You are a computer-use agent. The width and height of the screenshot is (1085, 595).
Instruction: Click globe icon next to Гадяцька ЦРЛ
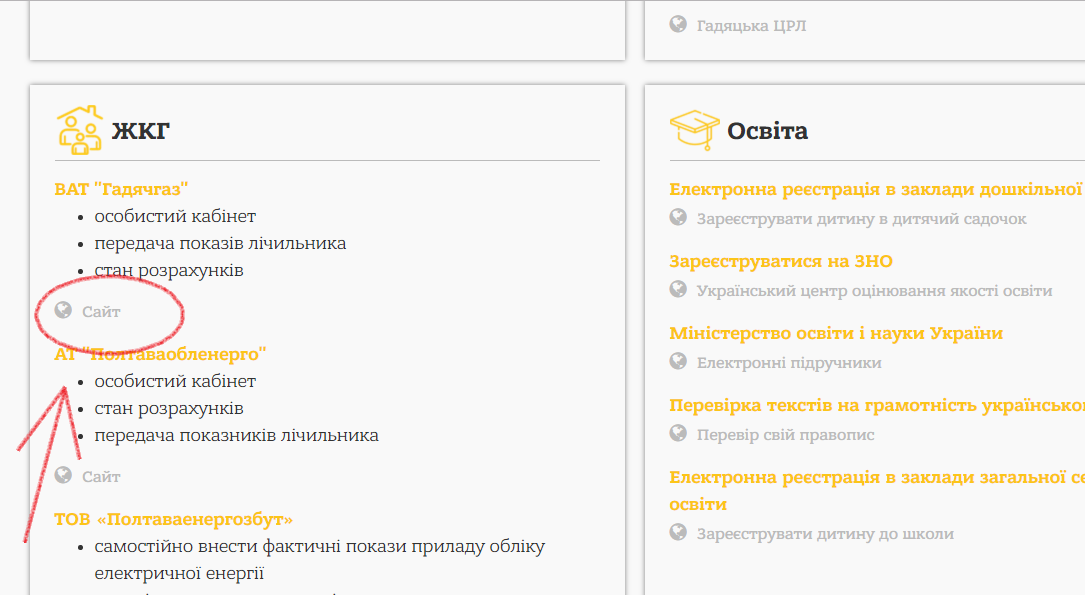[x=678, y=24]
